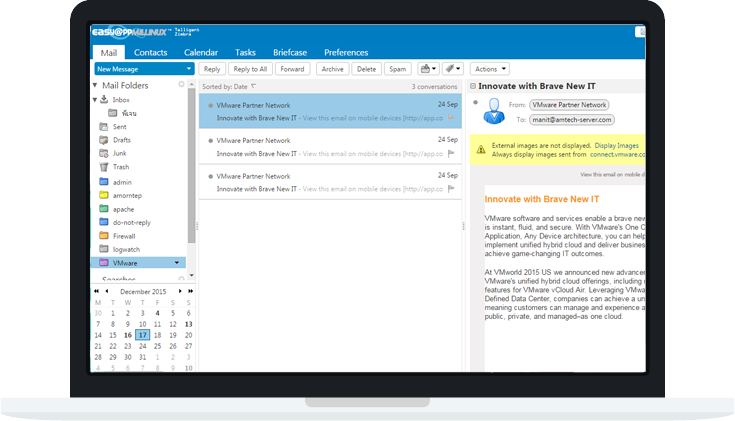Collapse the email header in reading pane
The width and height of the screenshot is (735, 421).
tap(473, 86)
